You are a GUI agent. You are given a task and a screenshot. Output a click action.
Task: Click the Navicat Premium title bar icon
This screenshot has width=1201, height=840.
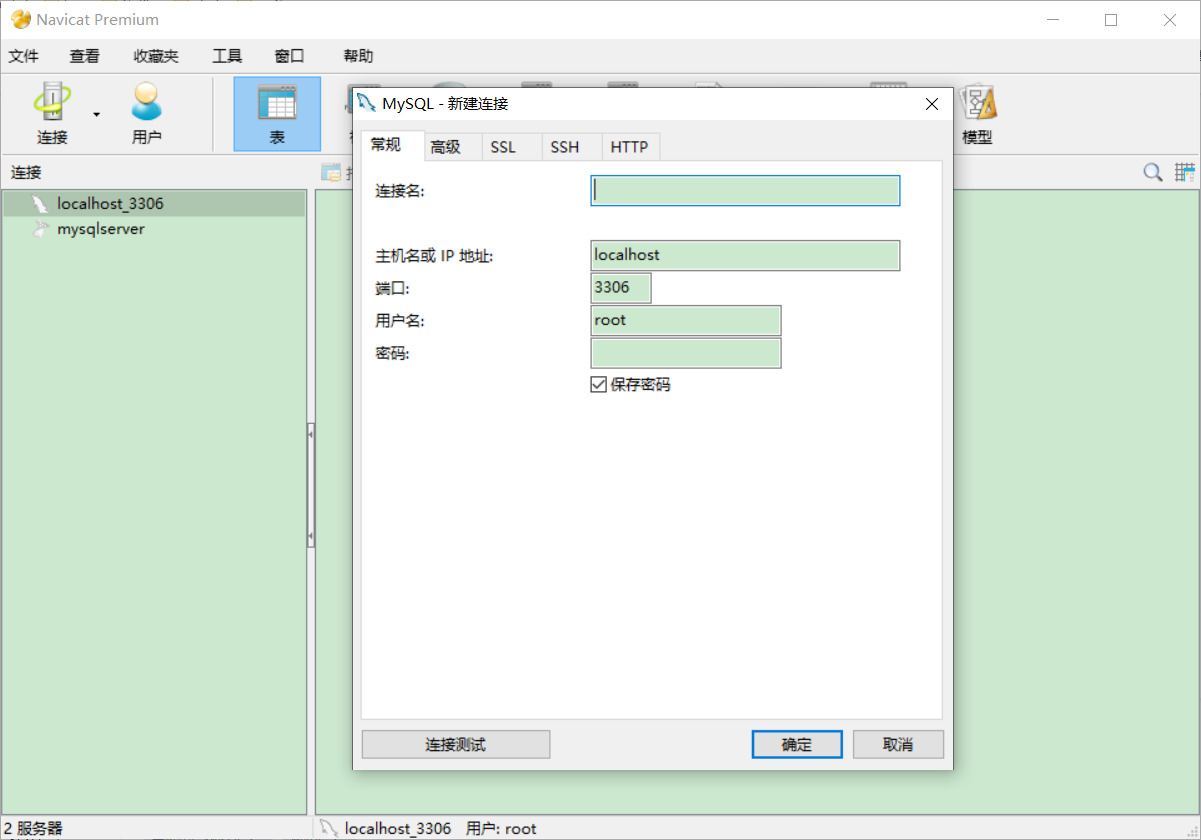[20, 19]
